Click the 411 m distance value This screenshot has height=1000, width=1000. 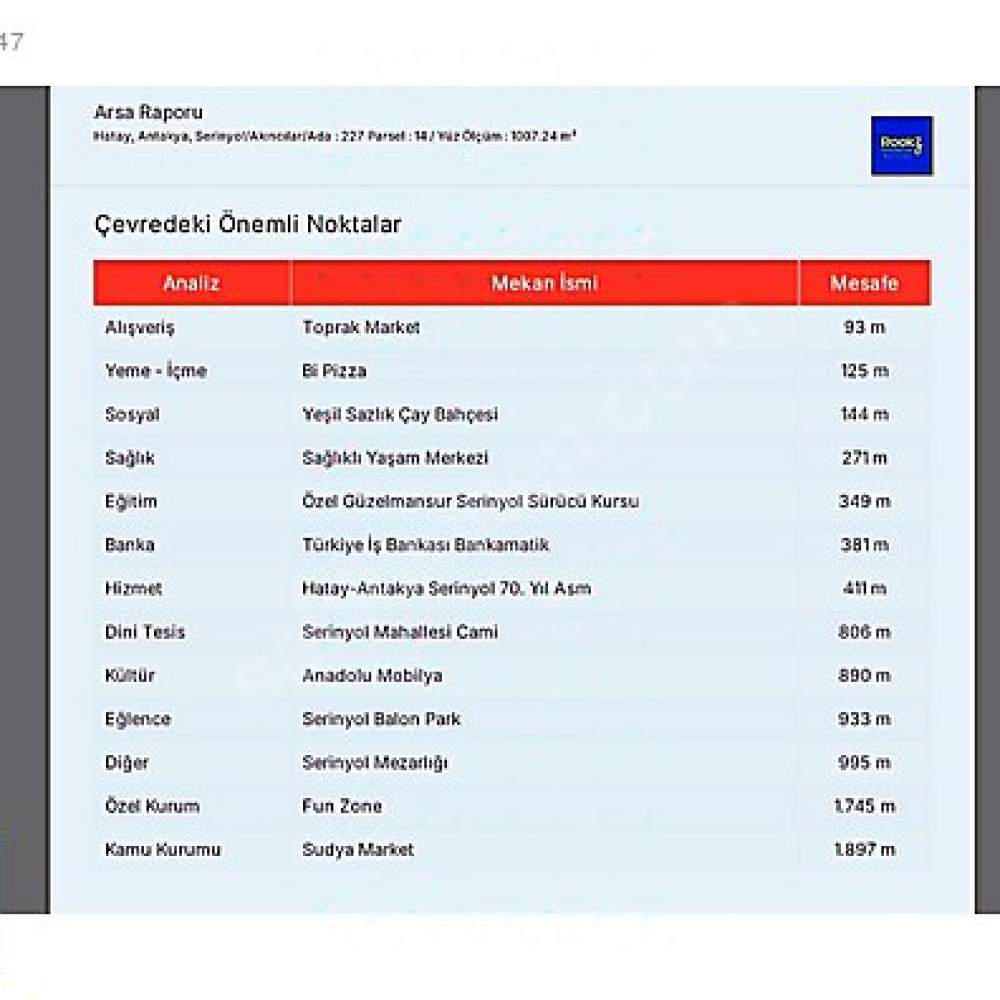pyautogui.click(x=865, y=588)
